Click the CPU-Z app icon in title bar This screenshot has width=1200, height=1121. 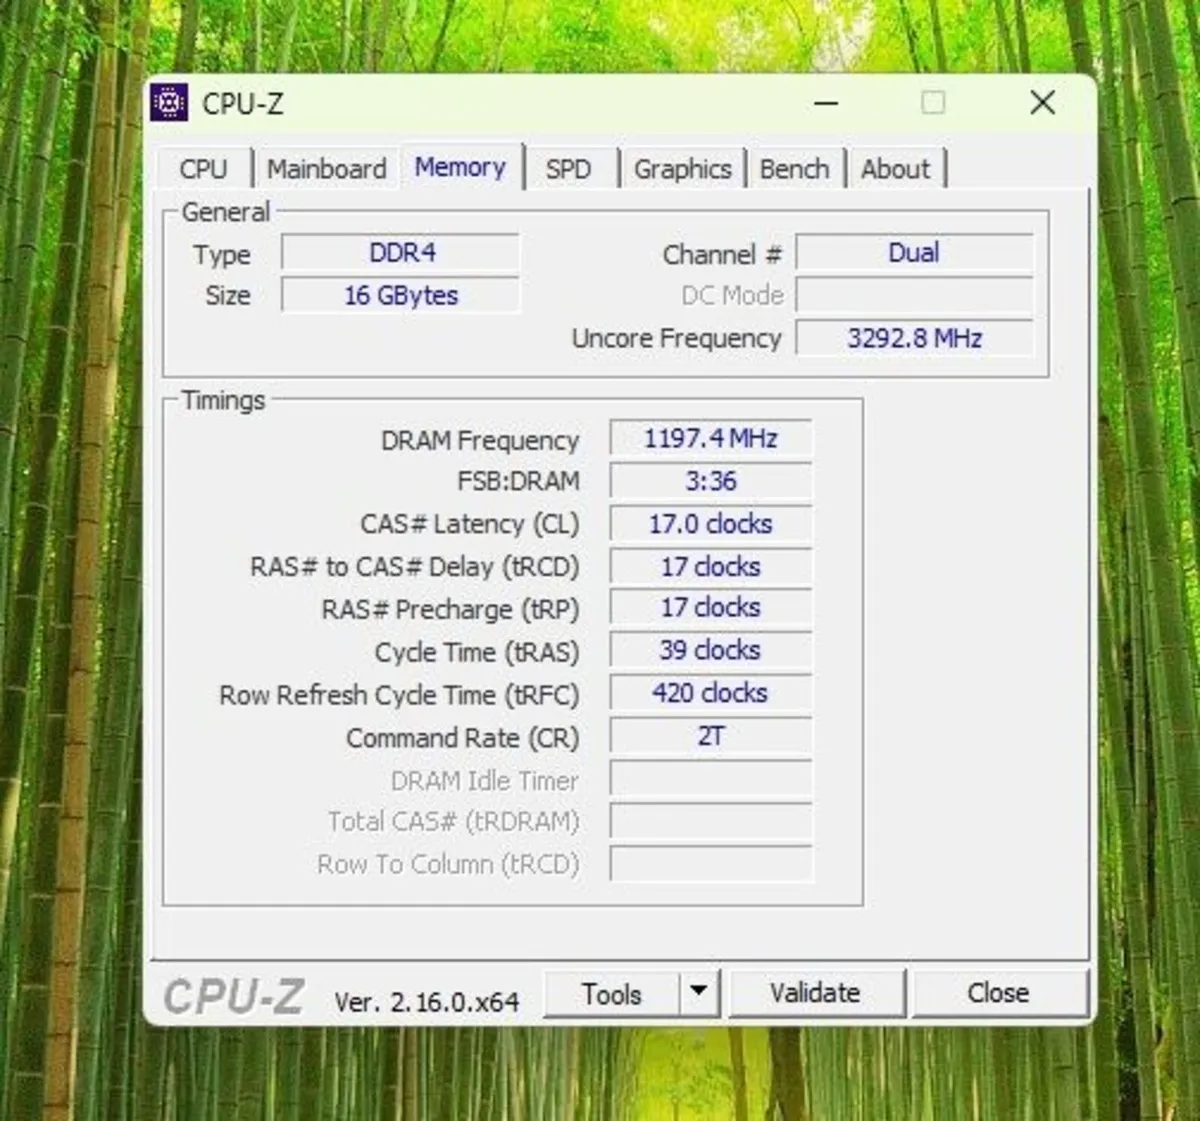pos(169,103)
